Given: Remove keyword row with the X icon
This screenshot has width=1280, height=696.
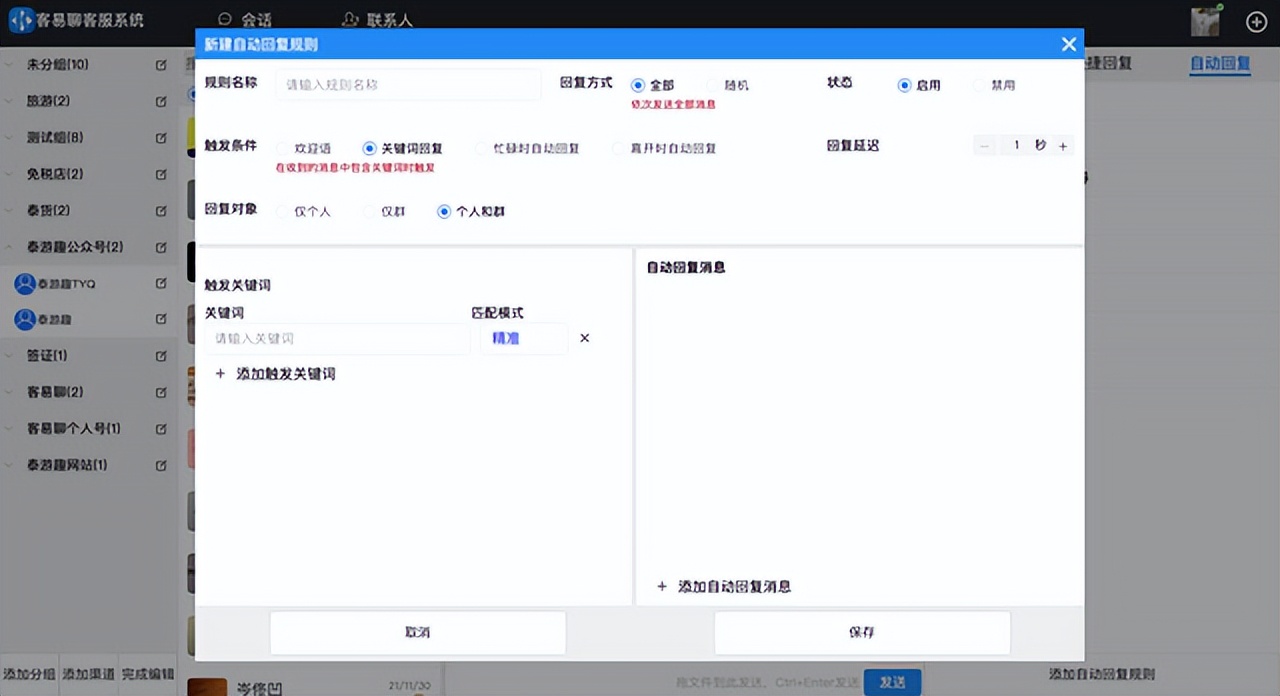Looking at the screenshot, I should tap(585, 338).
